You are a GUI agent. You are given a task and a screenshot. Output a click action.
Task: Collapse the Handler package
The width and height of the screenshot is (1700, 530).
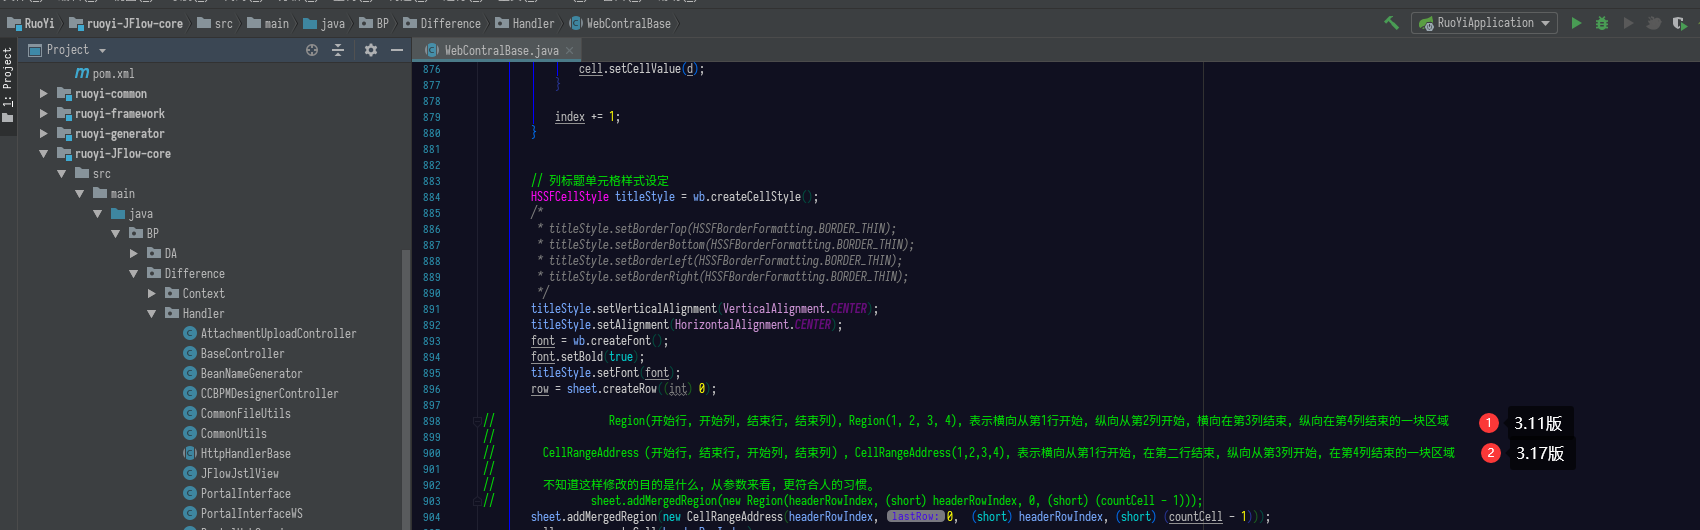pyautogui.click(x=151, y=314)
